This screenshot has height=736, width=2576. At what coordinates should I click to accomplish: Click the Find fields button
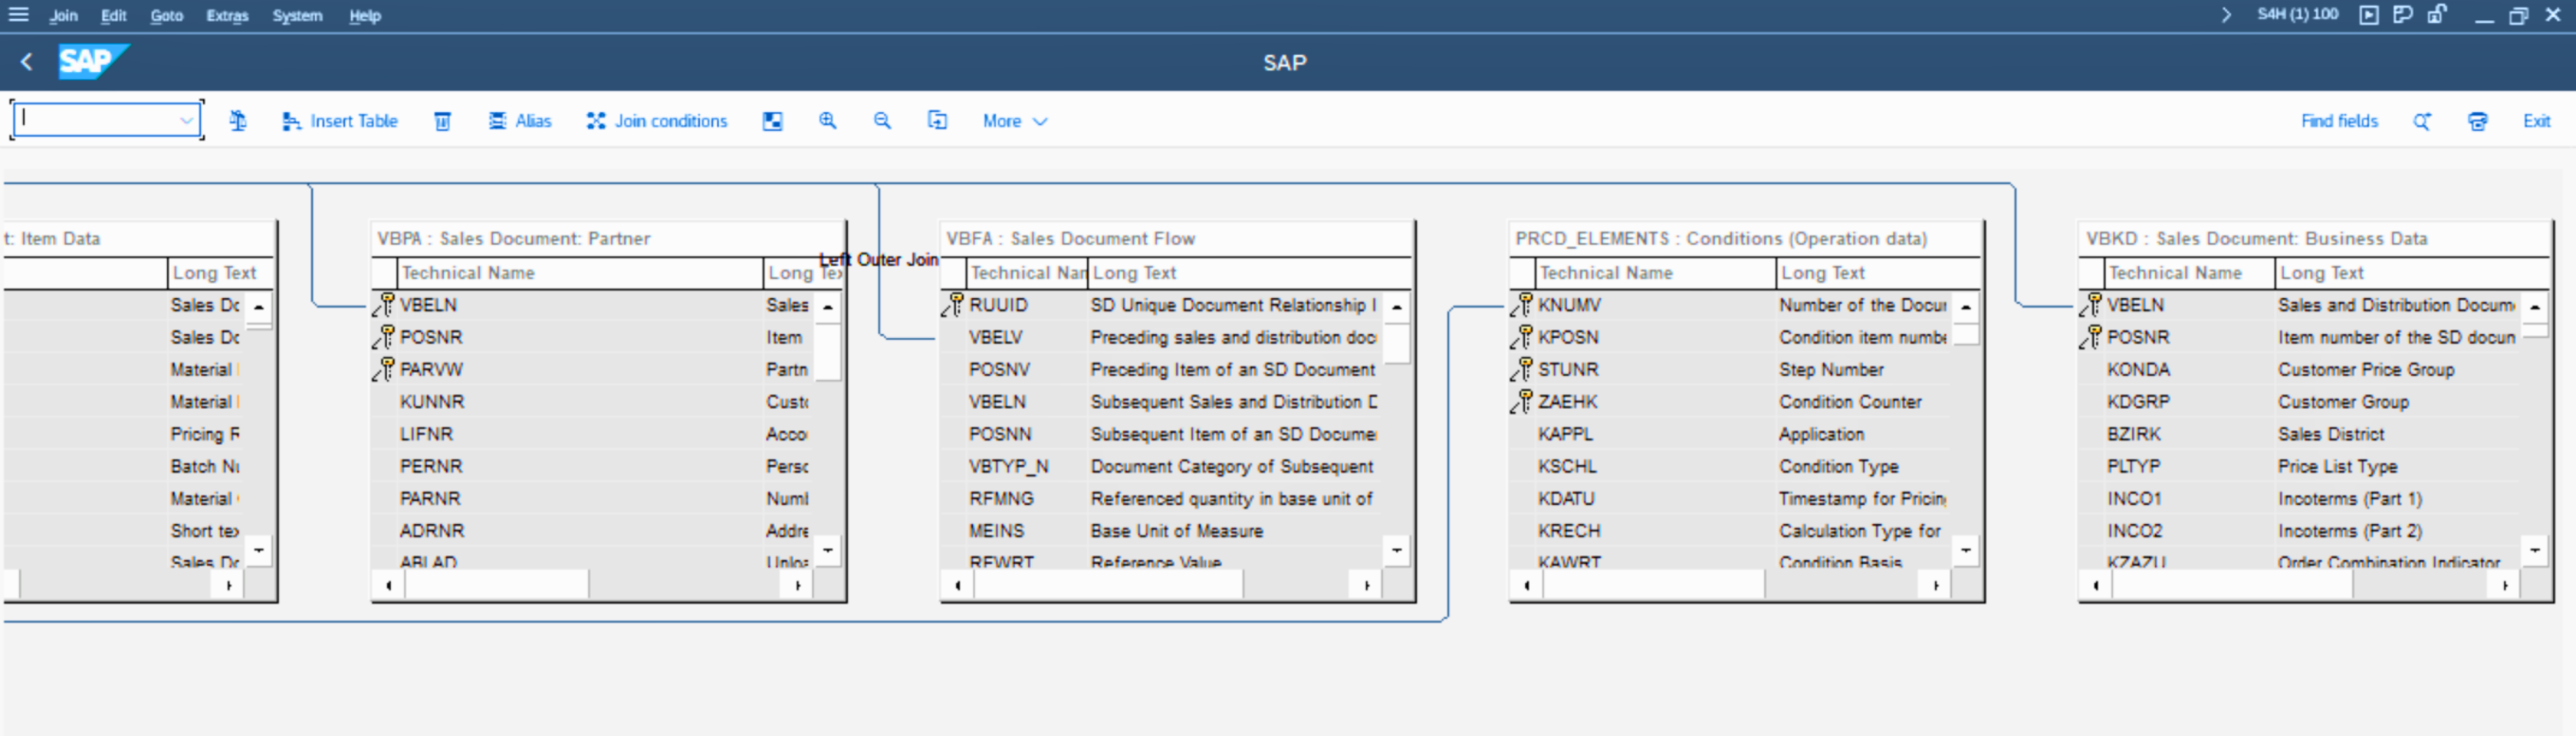(2339, 121)
